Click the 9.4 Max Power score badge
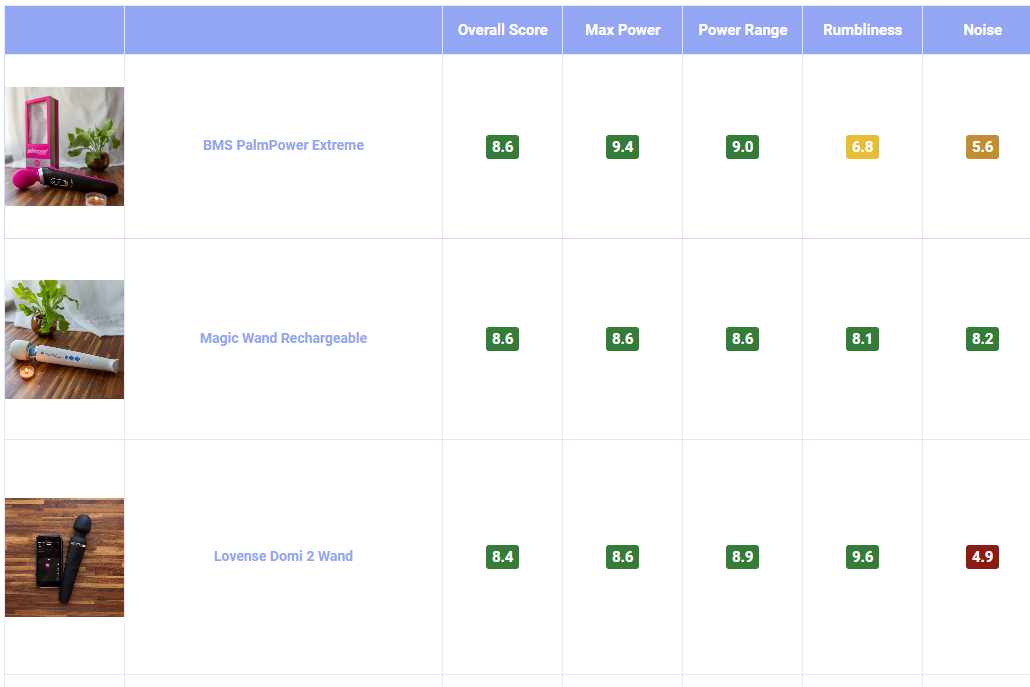This screenshot has width=1030, height=687. point(622,147)
